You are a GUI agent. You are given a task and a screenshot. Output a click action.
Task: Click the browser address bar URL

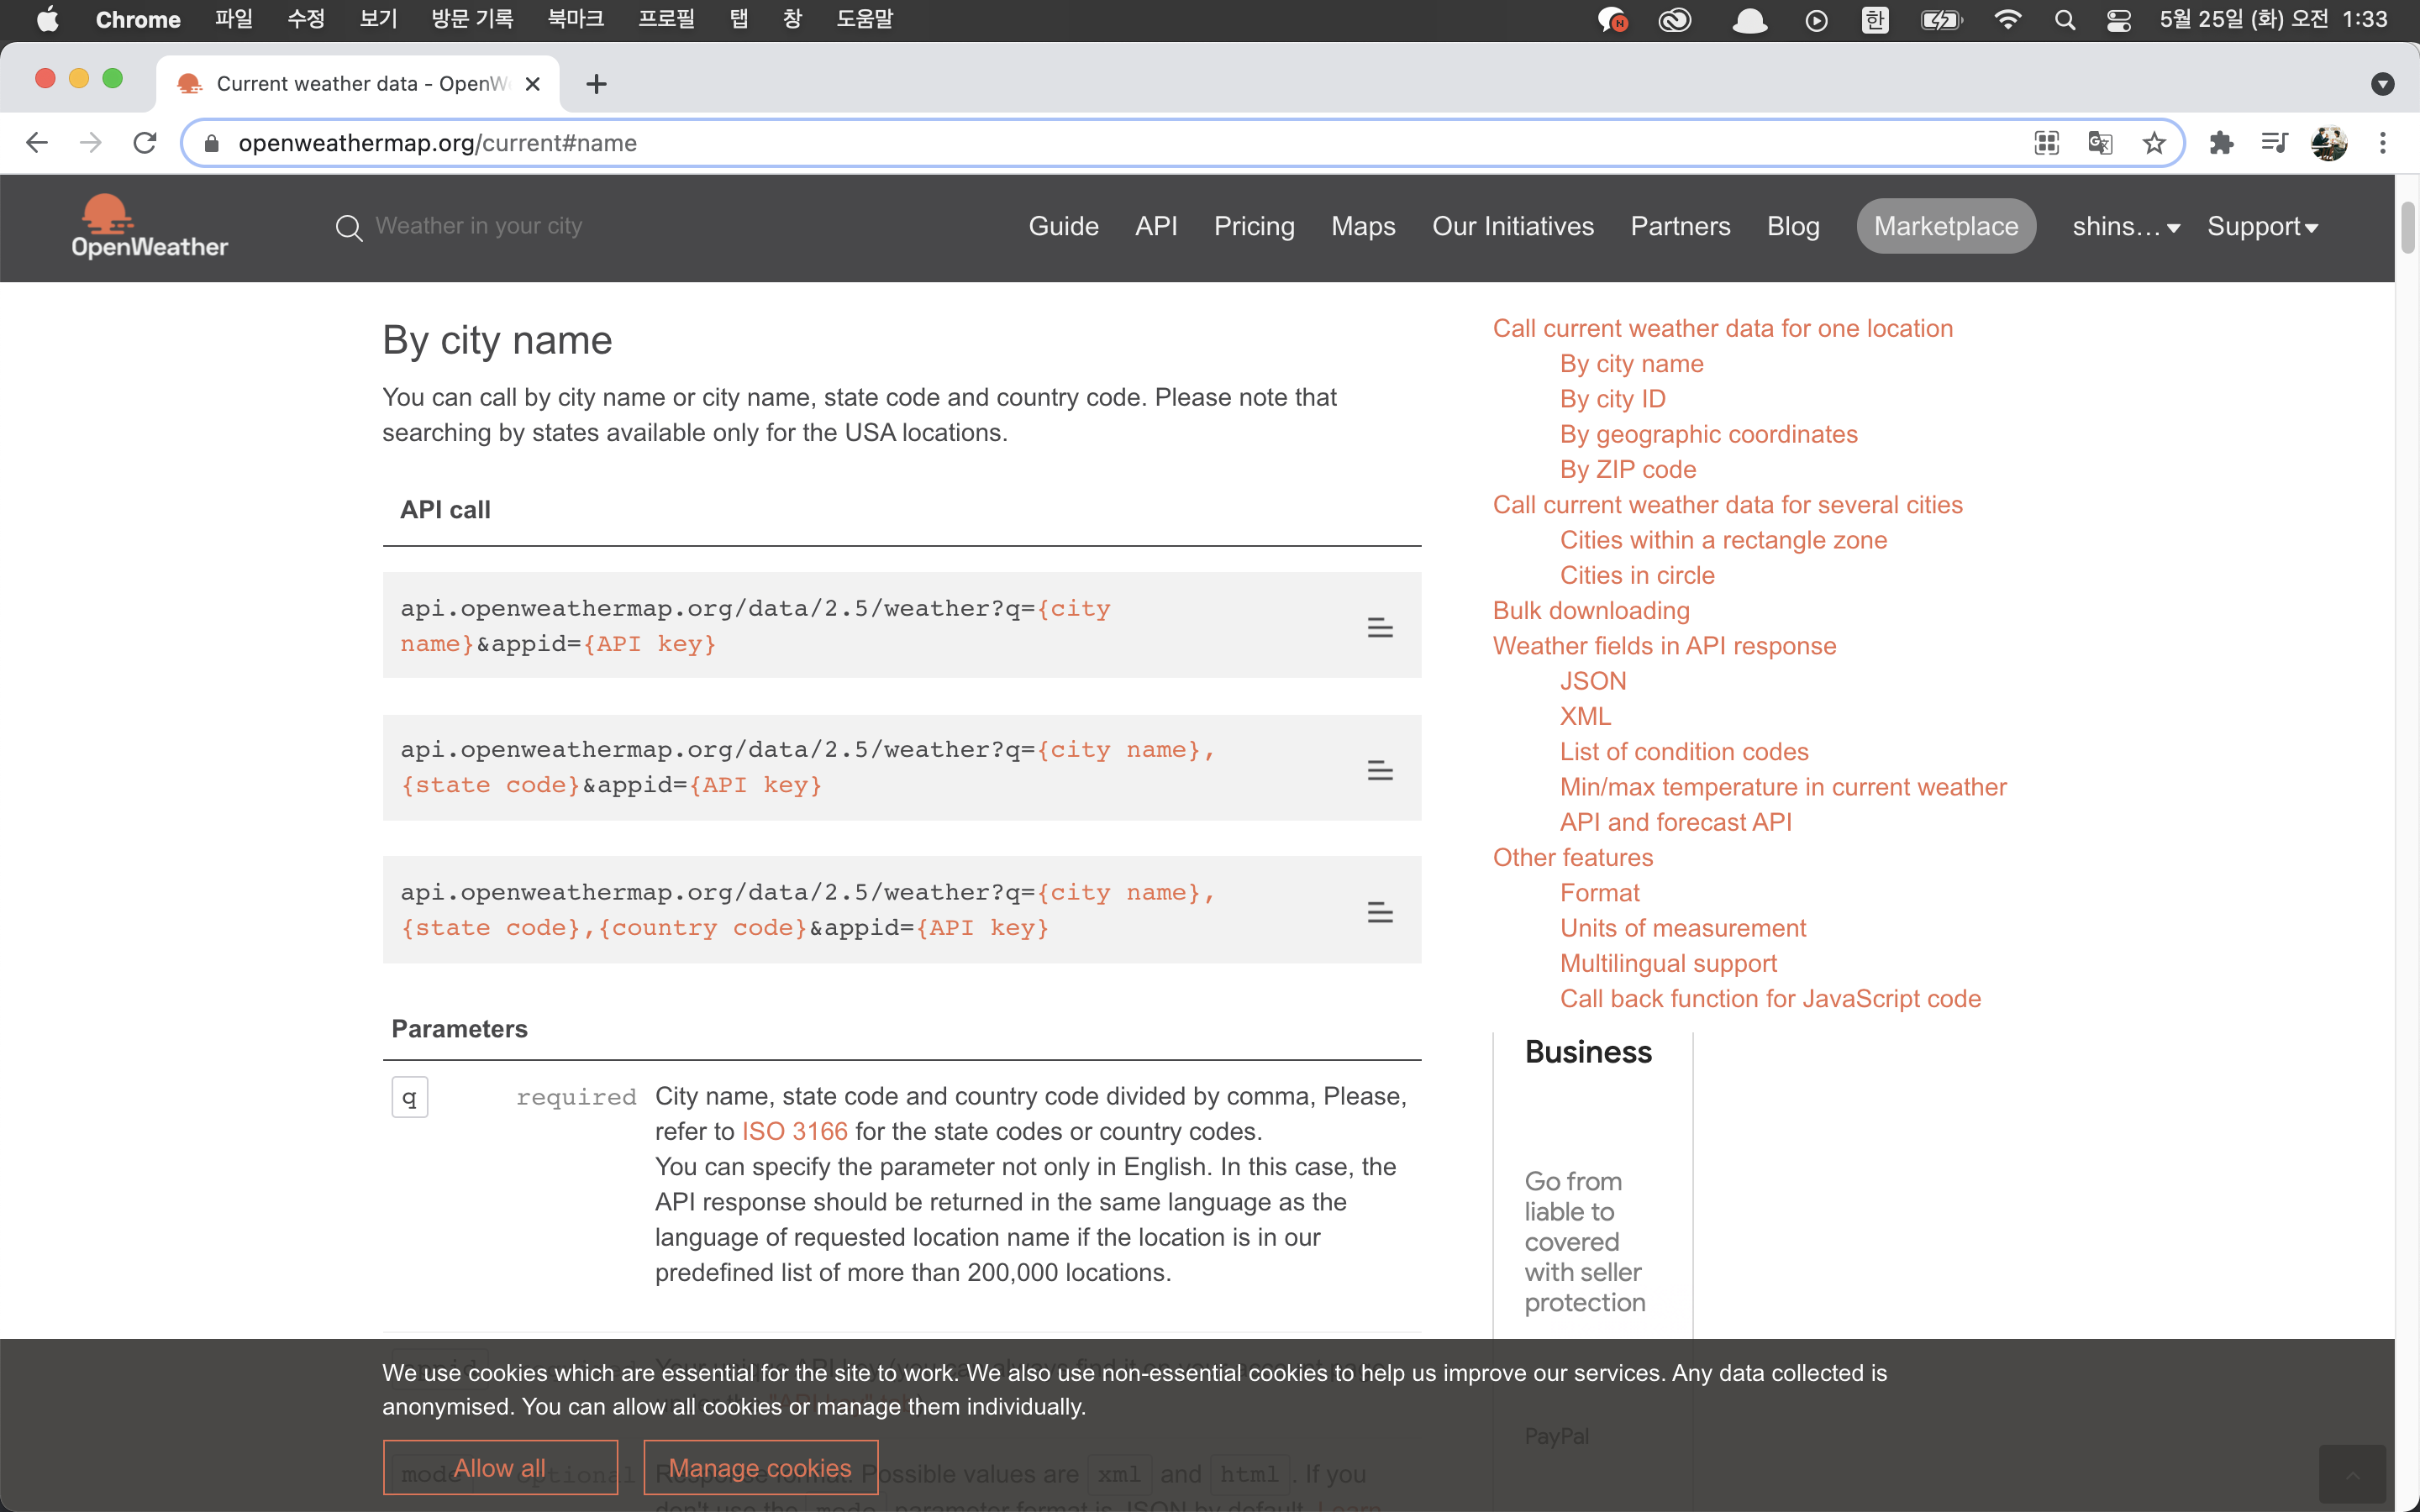(x=438, y=143)
